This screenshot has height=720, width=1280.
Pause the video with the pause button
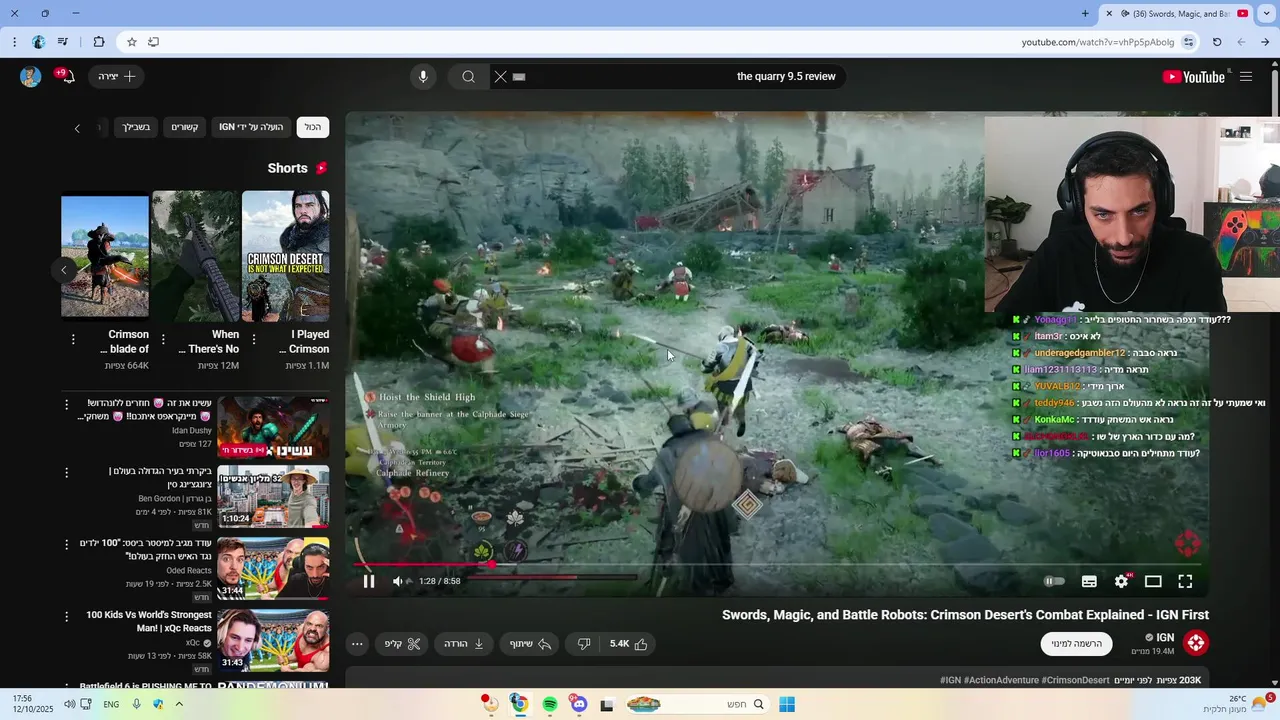click(x=368, y=581)
